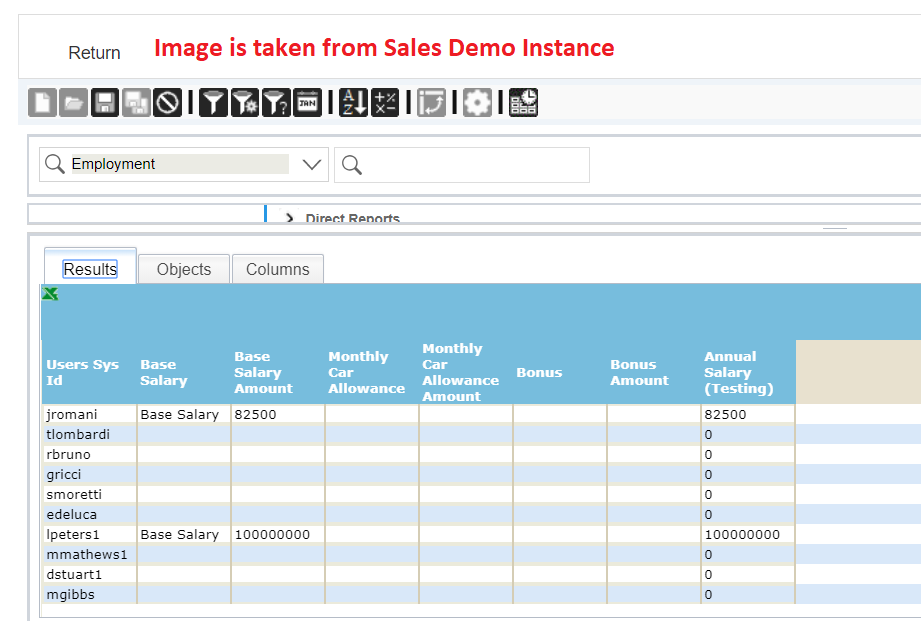
Task: Click the Return link
Action: [94, 53]
